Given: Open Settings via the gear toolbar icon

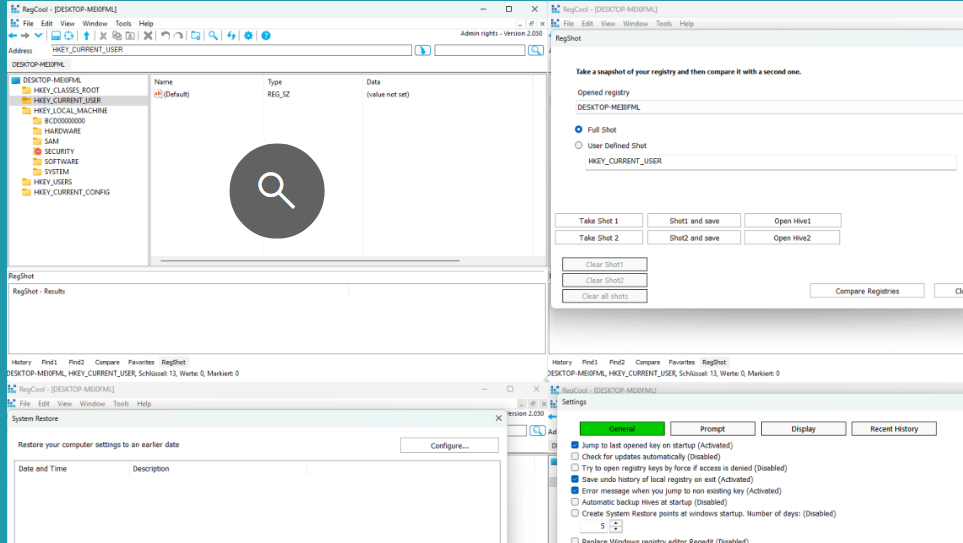Looking at the screenshot, I should click(x=249, y=36).
